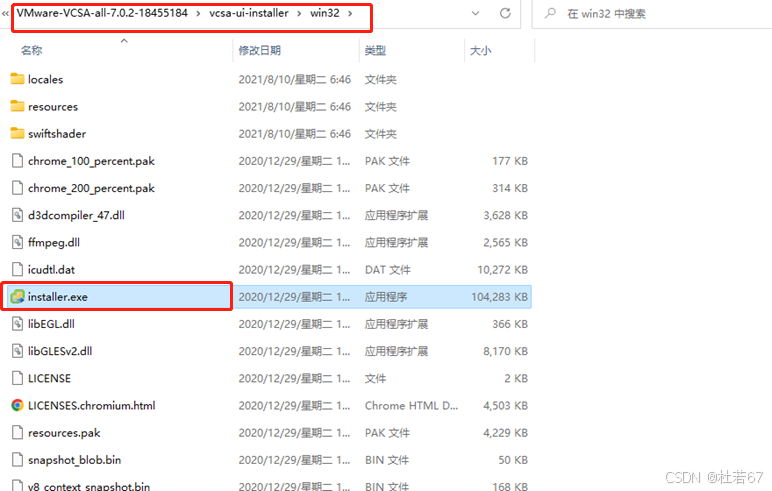
Task: Go to vcsa-ui-installer breadcrumb folder
Action: click(249, 13)
